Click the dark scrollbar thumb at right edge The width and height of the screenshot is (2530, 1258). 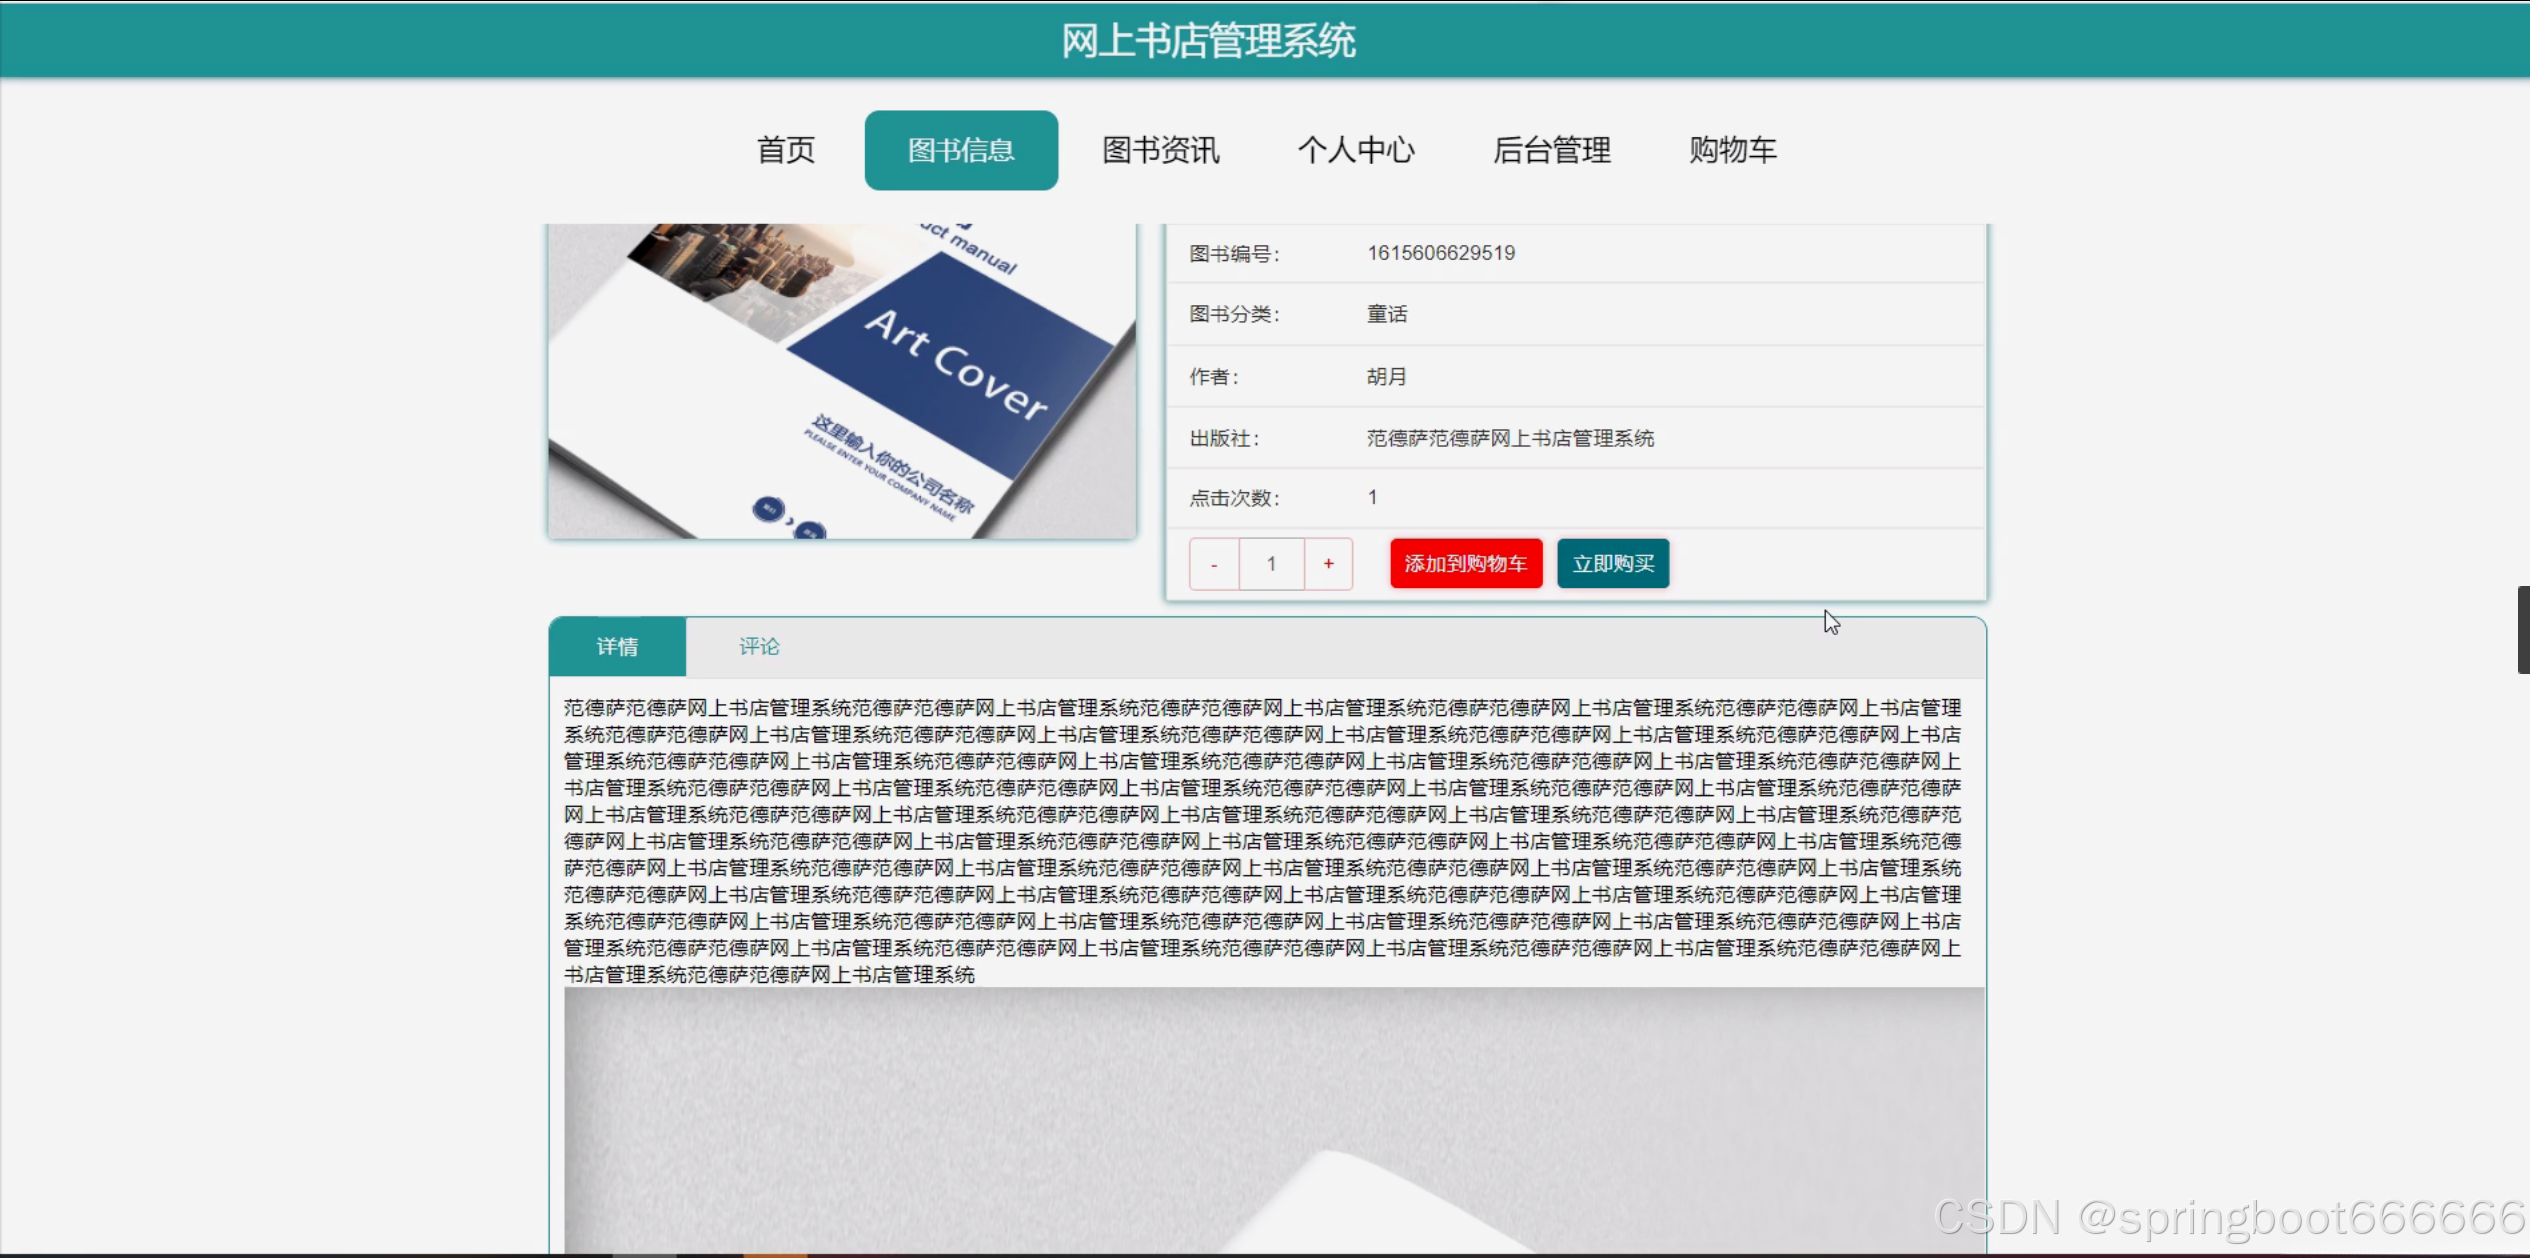pos(2523,630)
